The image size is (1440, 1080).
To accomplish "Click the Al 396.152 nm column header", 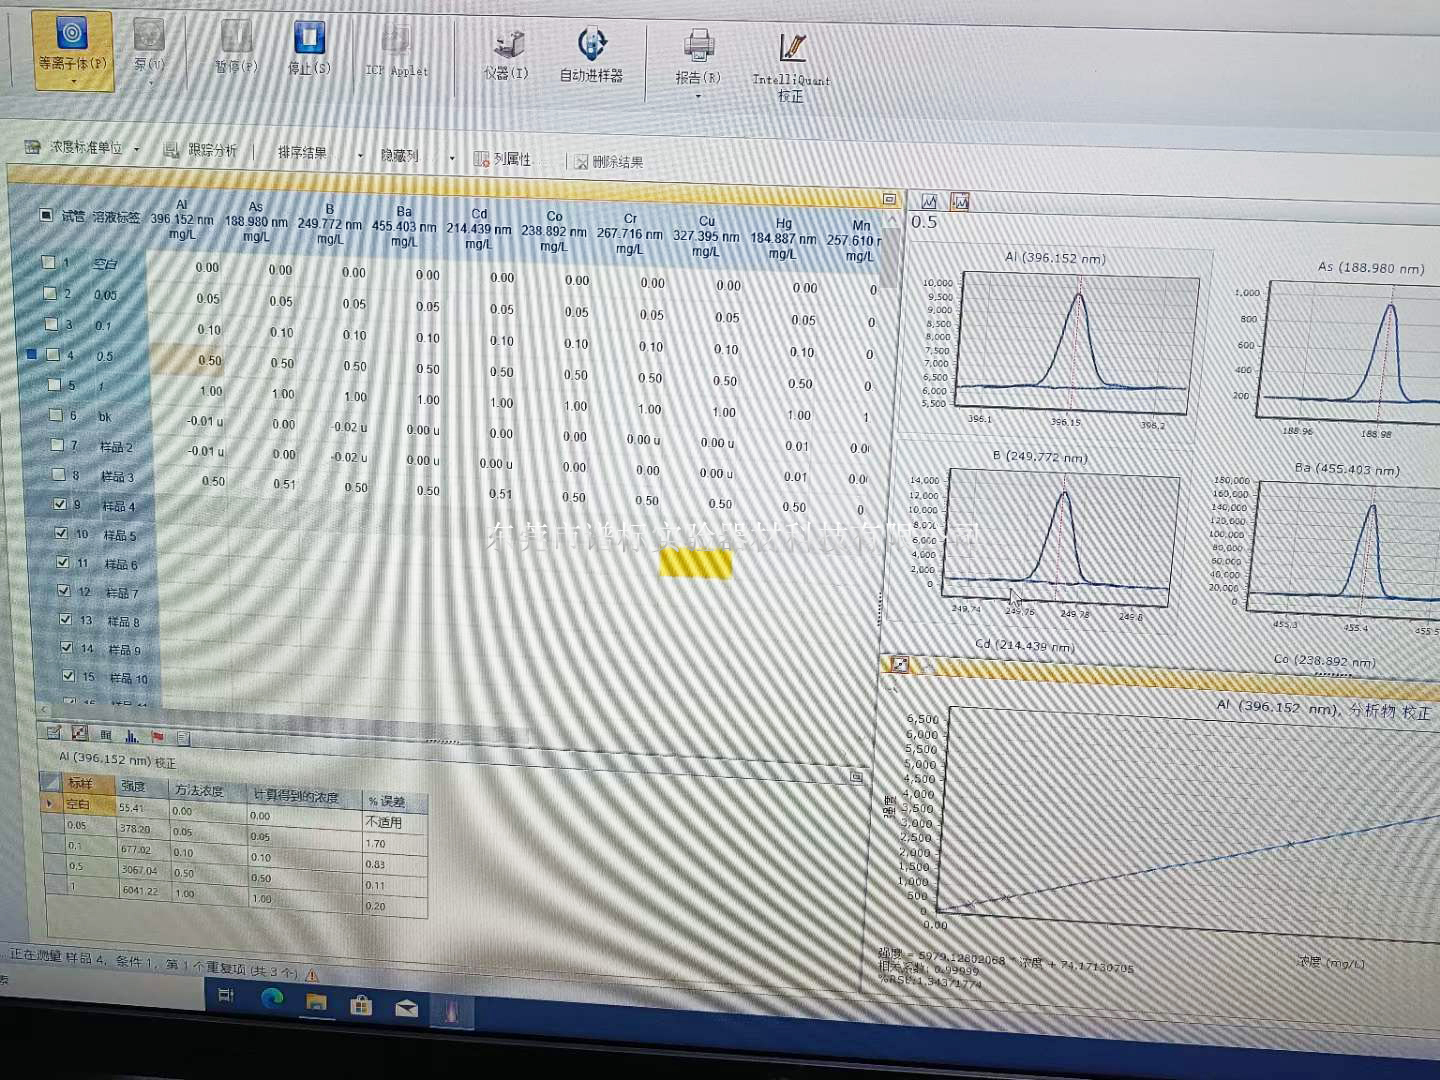I will tap(182, 219).
